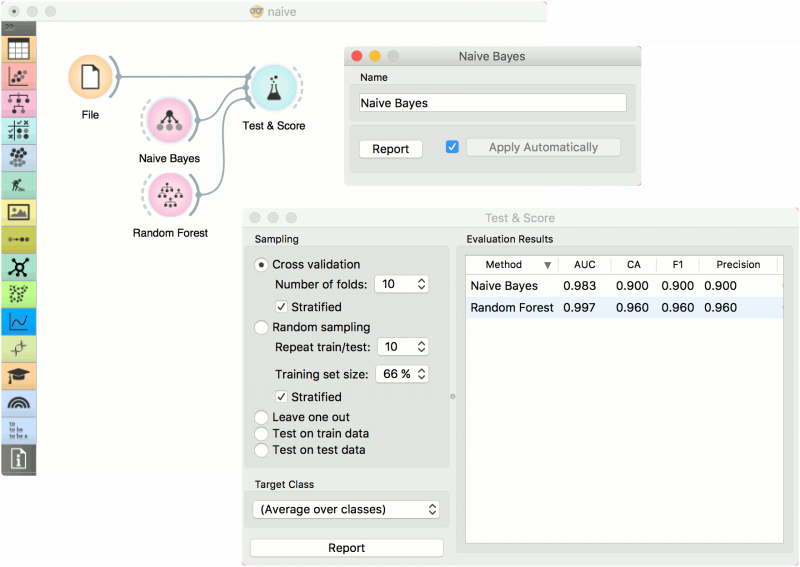
Task: Toggle the Apply Automatically checkbox
Action: [452, 147]
